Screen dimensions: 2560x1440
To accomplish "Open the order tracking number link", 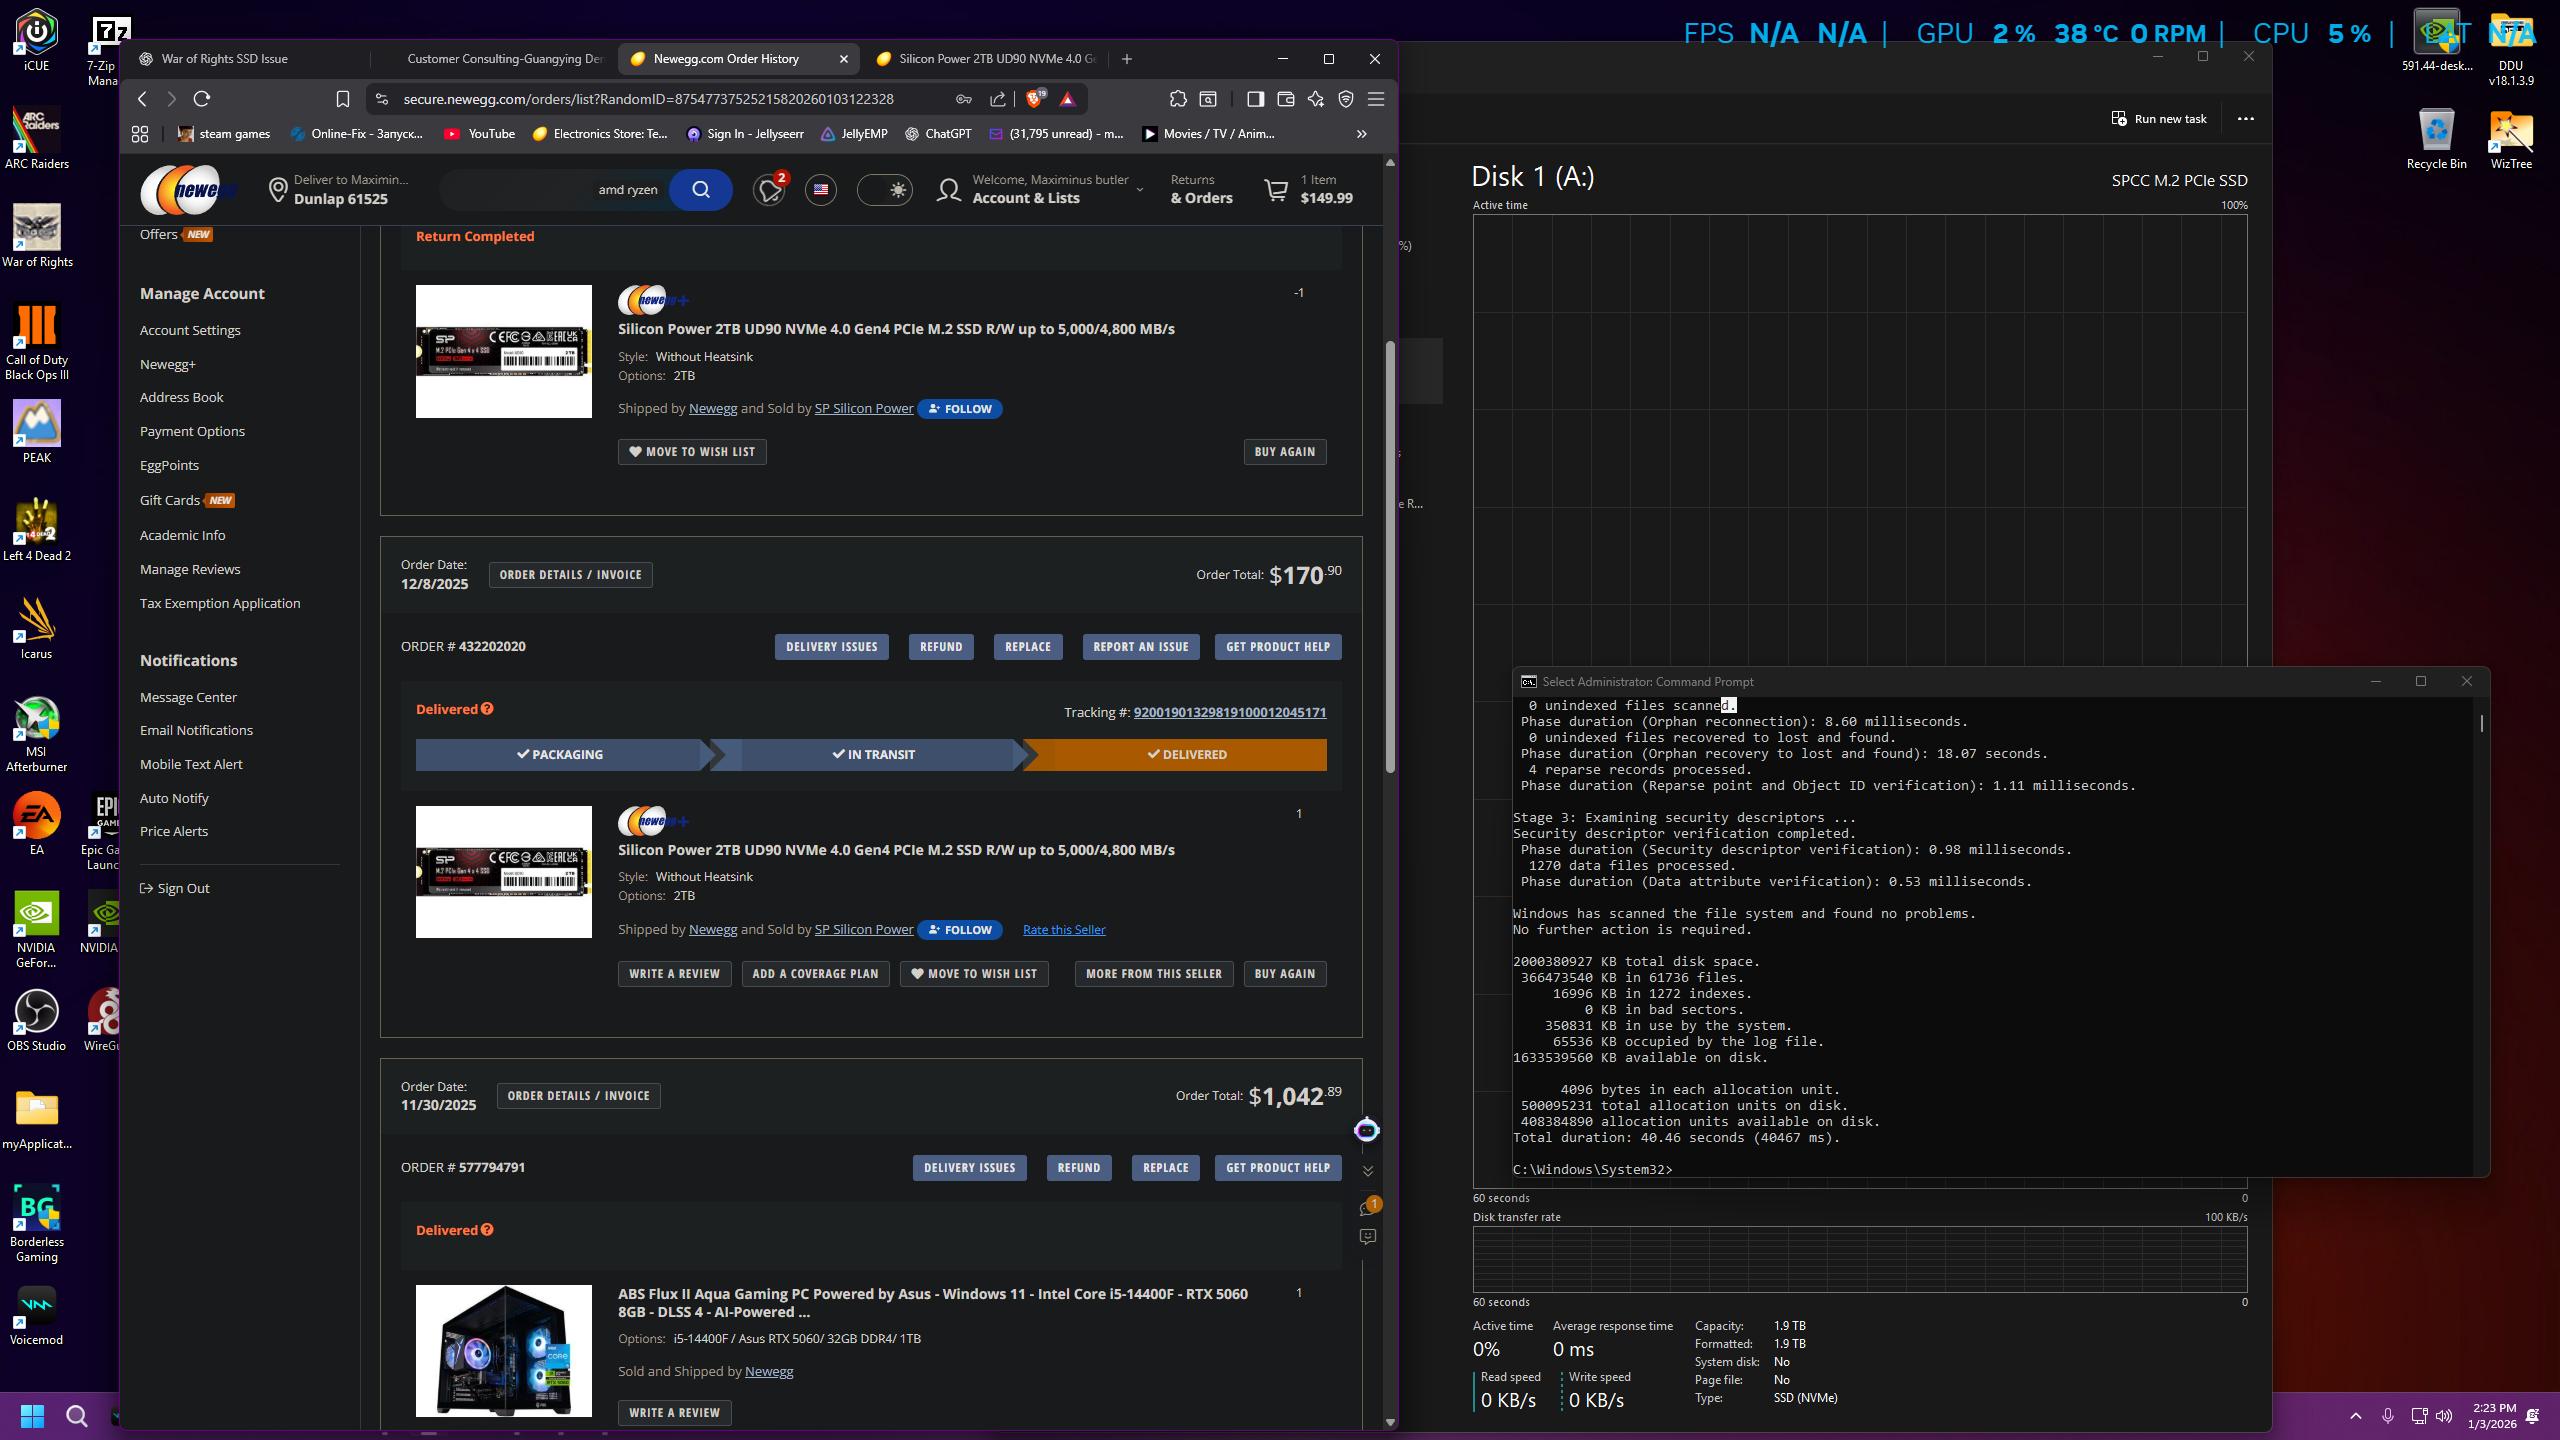I will point(1229,712).
